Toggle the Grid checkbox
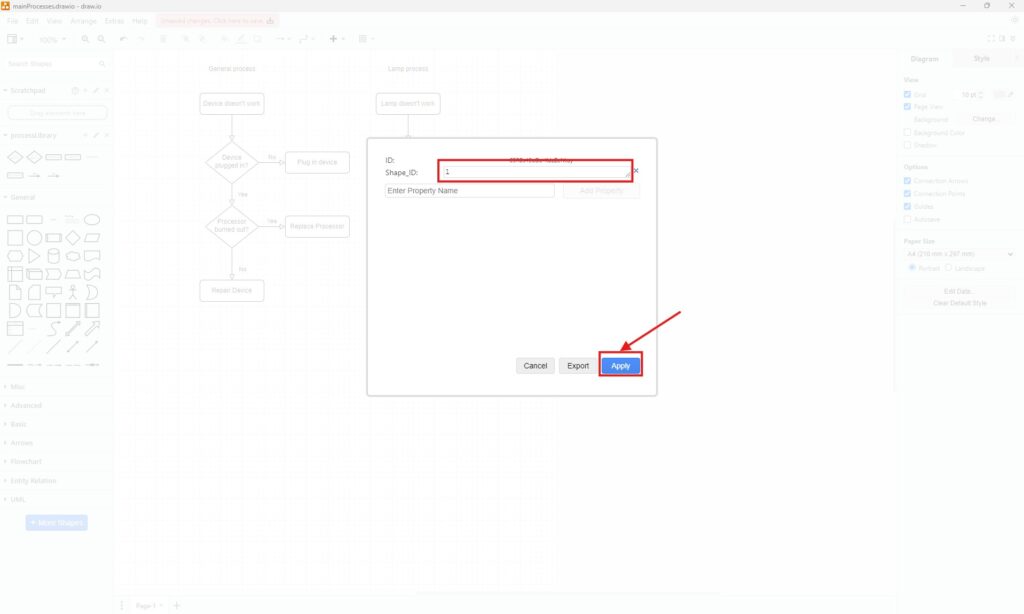 point(908,95)
